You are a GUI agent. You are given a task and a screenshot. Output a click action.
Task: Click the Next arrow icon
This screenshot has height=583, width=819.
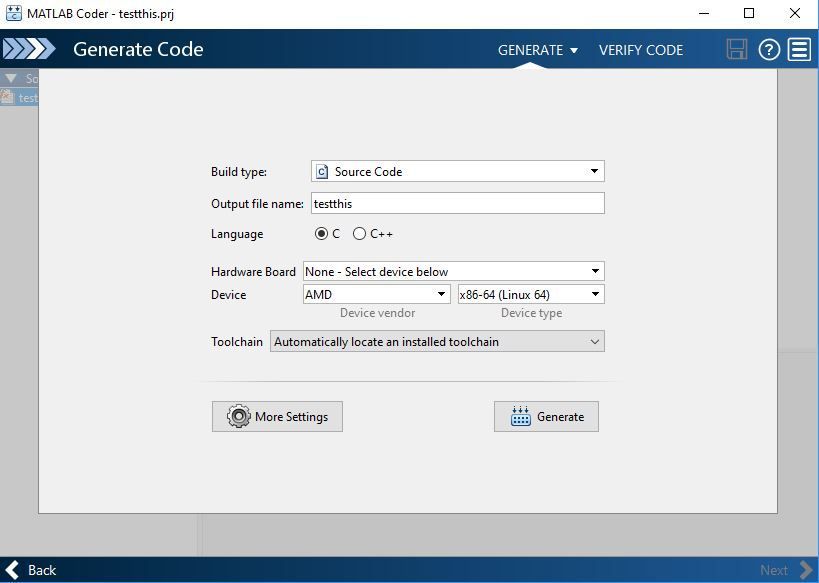(806, 570)
